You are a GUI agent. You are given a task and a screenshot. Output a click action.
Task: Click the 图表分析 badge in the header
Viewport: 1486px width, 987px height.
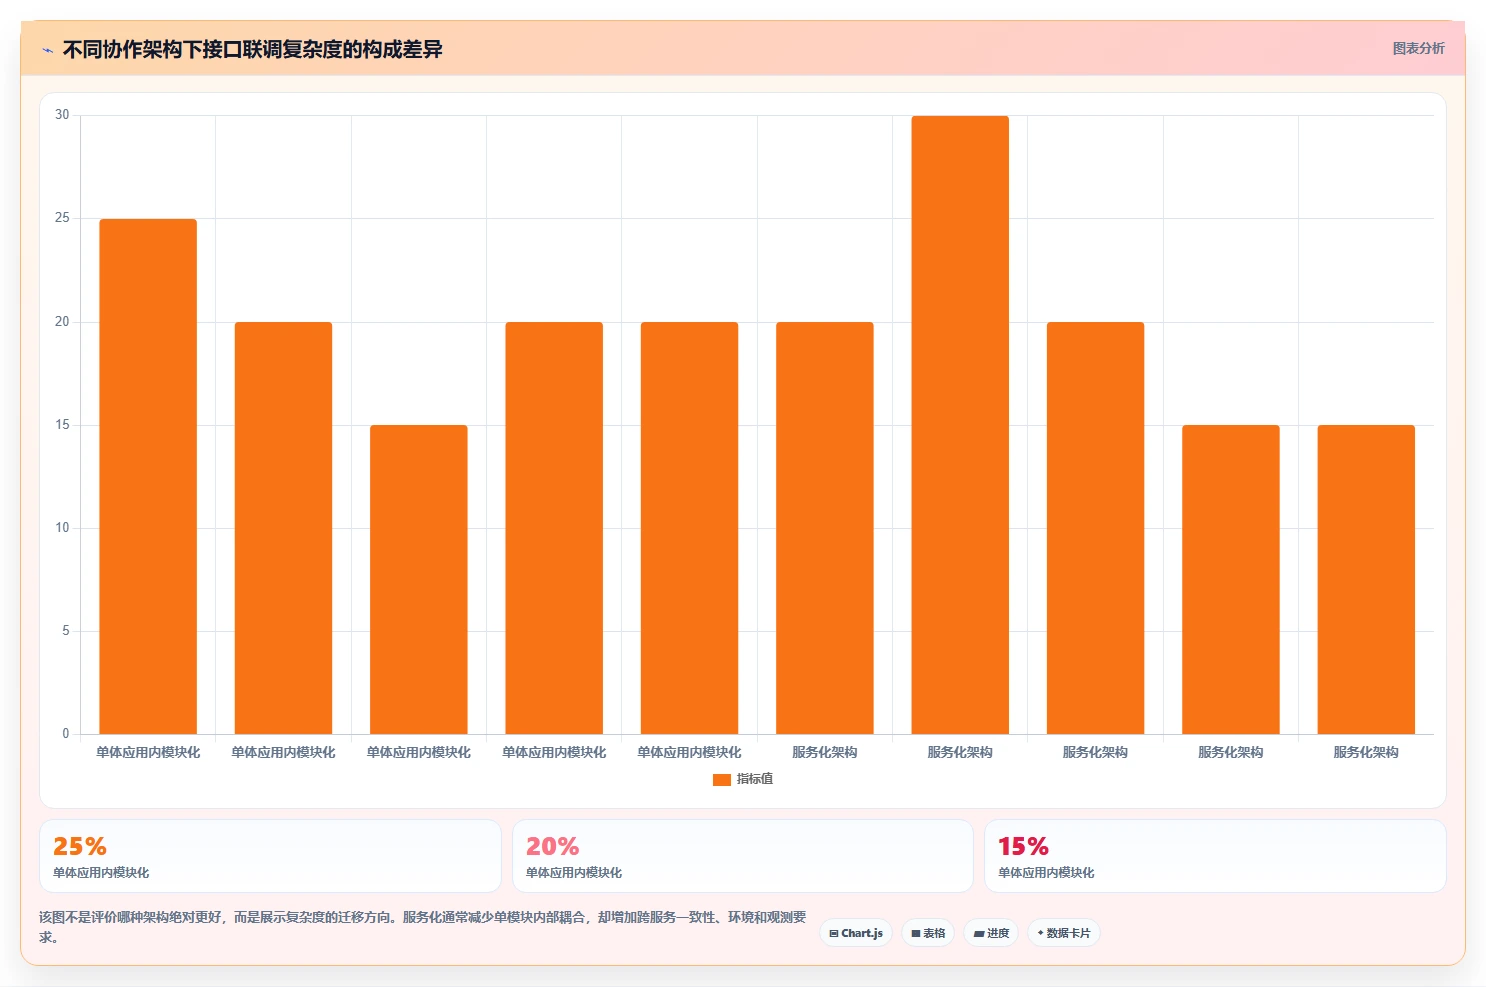pos(1418,48)
